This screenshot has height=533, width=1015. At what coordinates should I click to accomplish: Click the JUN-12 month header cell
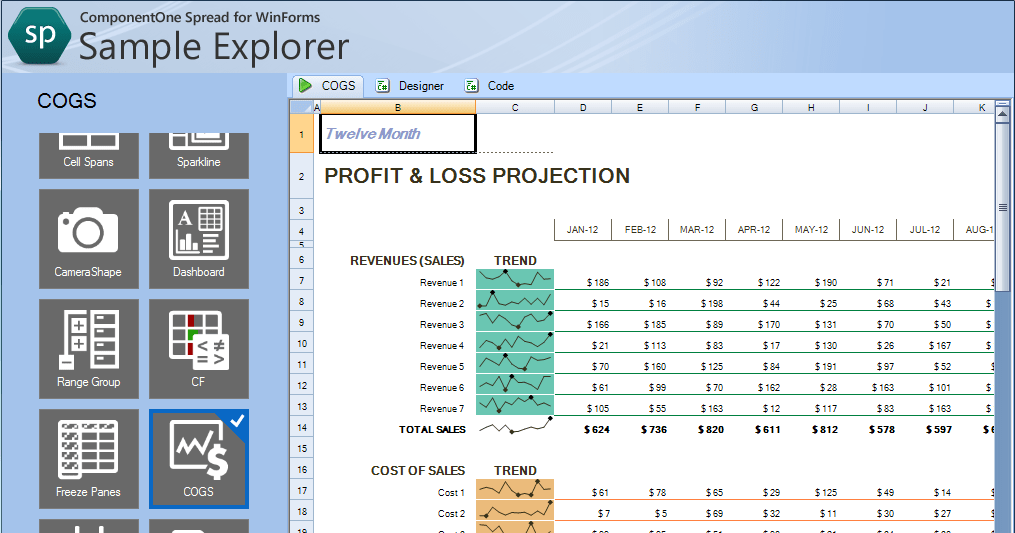point(868,230)
